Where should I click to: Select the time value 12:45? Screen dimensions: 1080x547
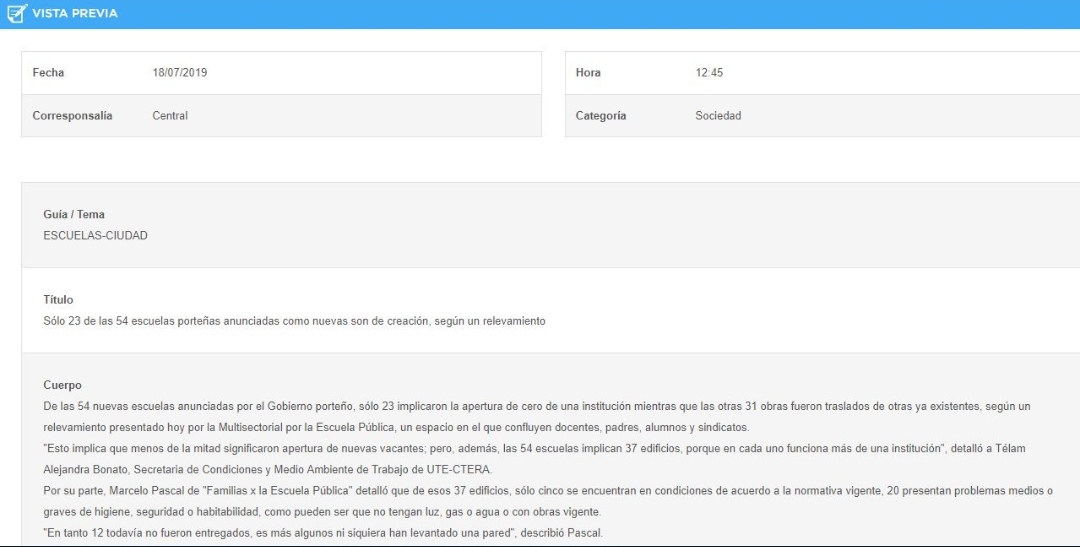pyautogui.click(x=709, y=73)
